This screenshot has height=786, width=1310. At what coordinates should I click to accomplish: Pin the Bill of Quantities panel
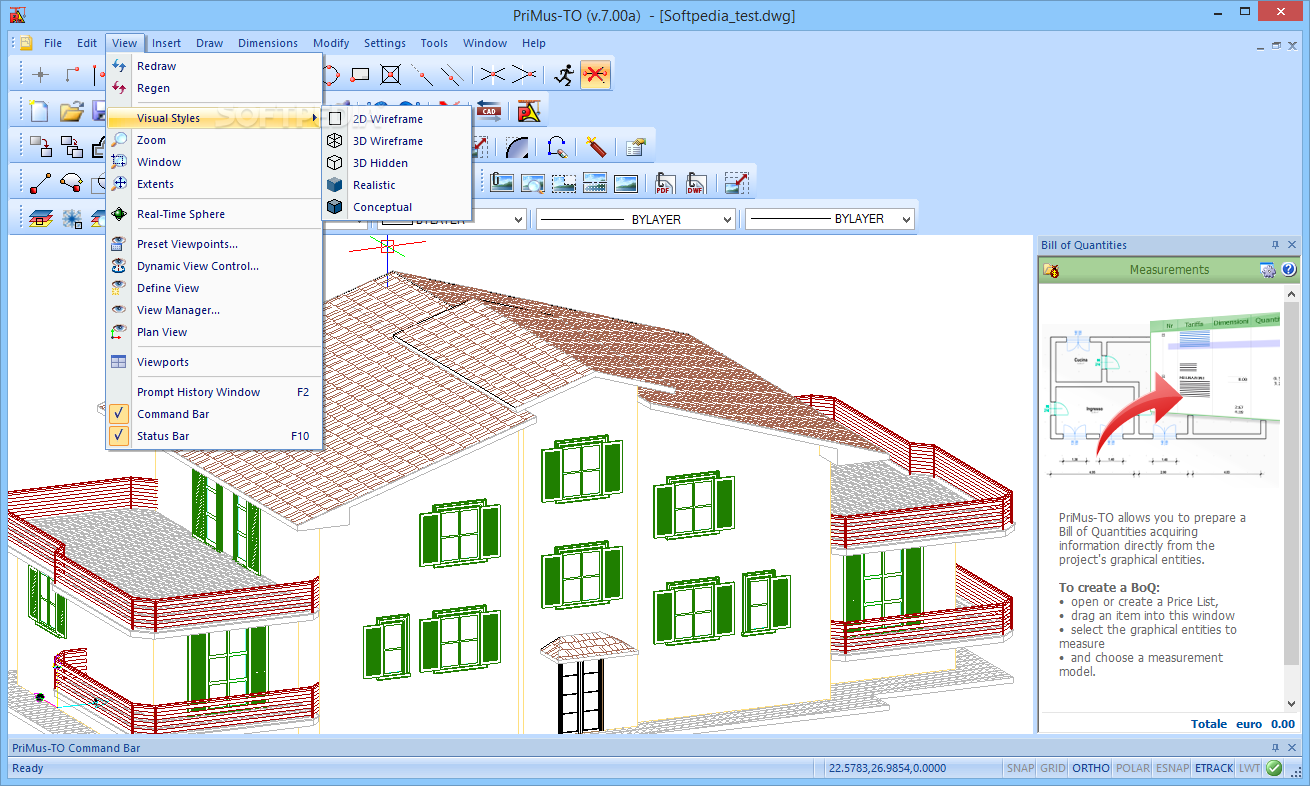tap(1275, 245)
